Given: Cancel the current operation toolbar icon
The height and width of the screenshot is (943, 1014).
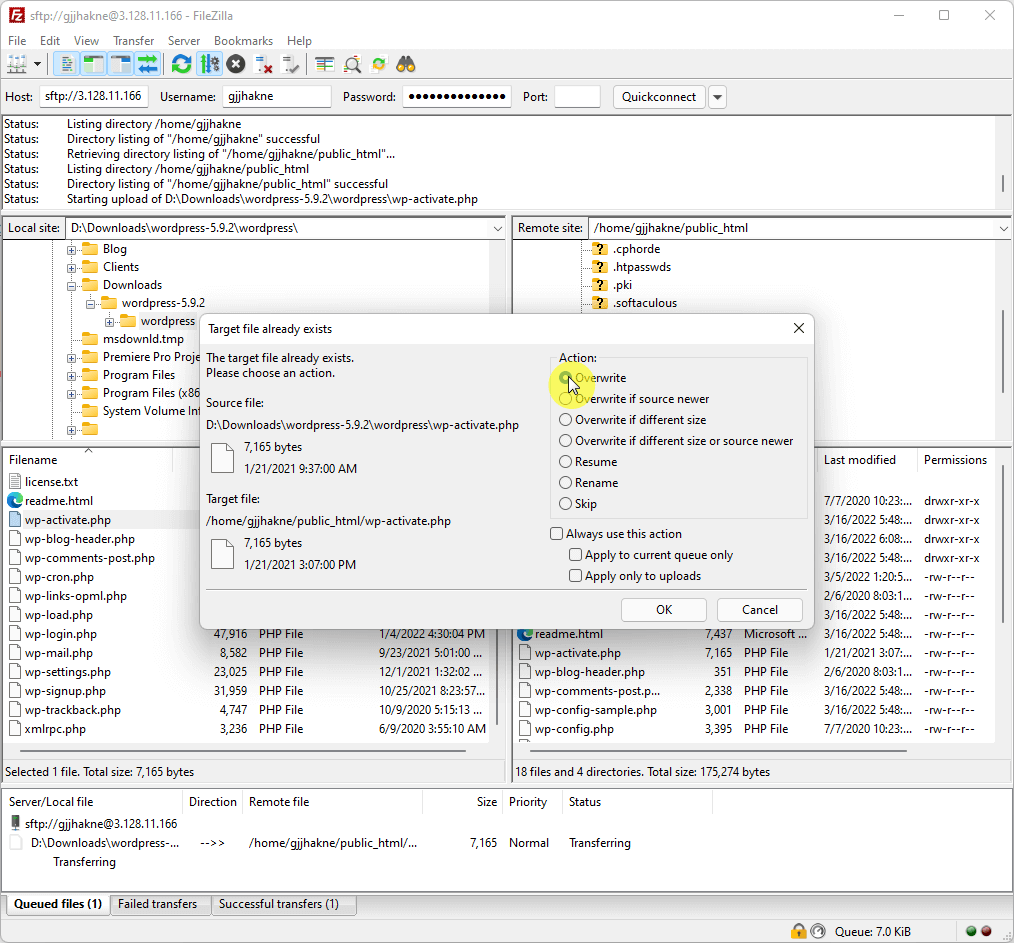Looking at the screenshot, I should (x=236, y=64).
